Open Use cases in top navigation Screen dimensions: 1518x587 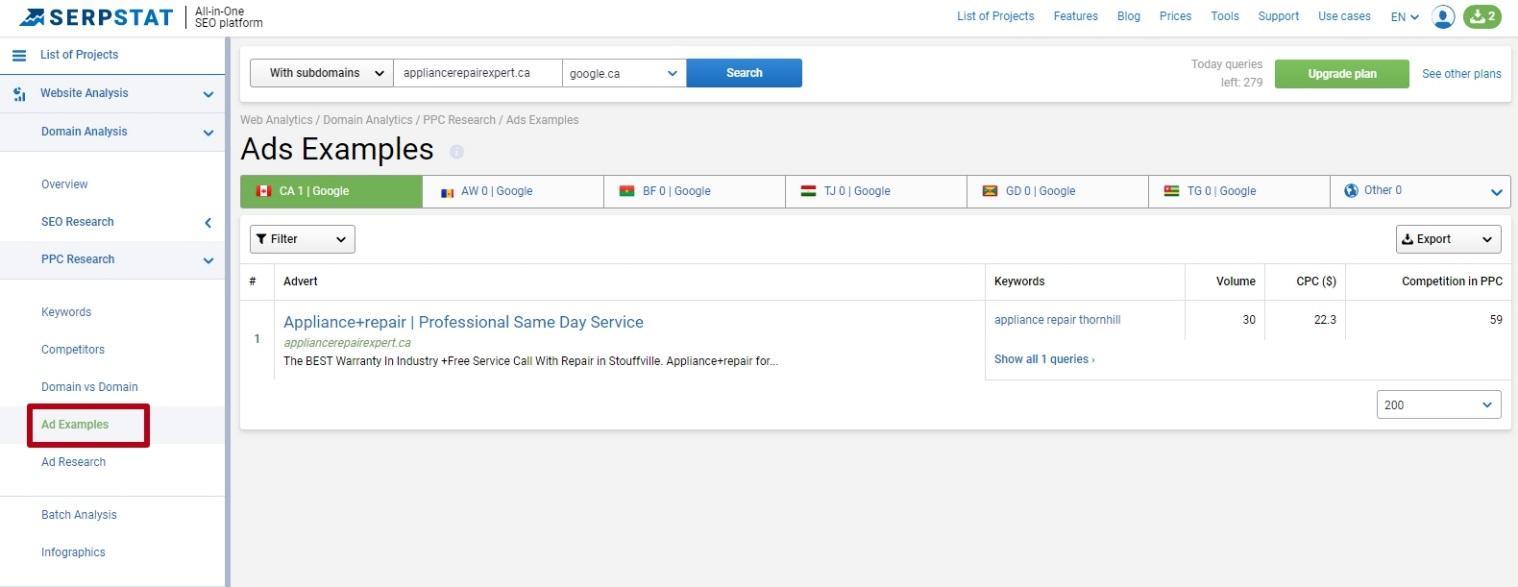1344,16
